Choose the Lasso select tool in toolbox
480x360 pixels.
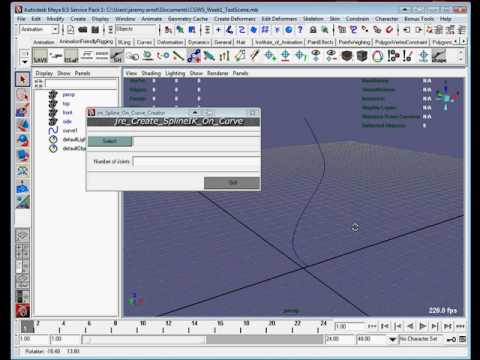tap(22, 95)
